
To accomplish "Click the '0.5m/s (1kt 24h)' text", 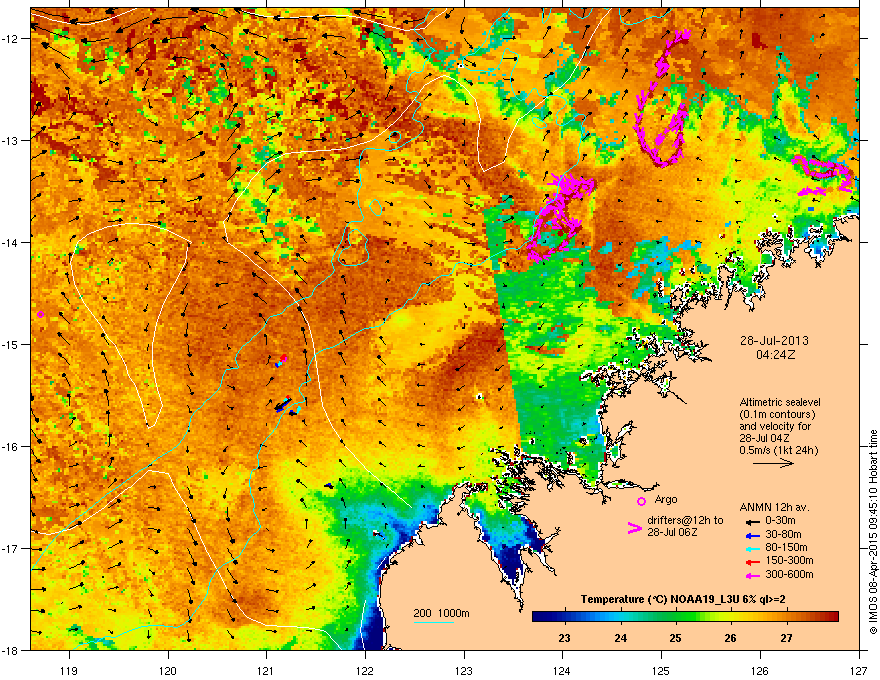I will [x=778, y=450].
